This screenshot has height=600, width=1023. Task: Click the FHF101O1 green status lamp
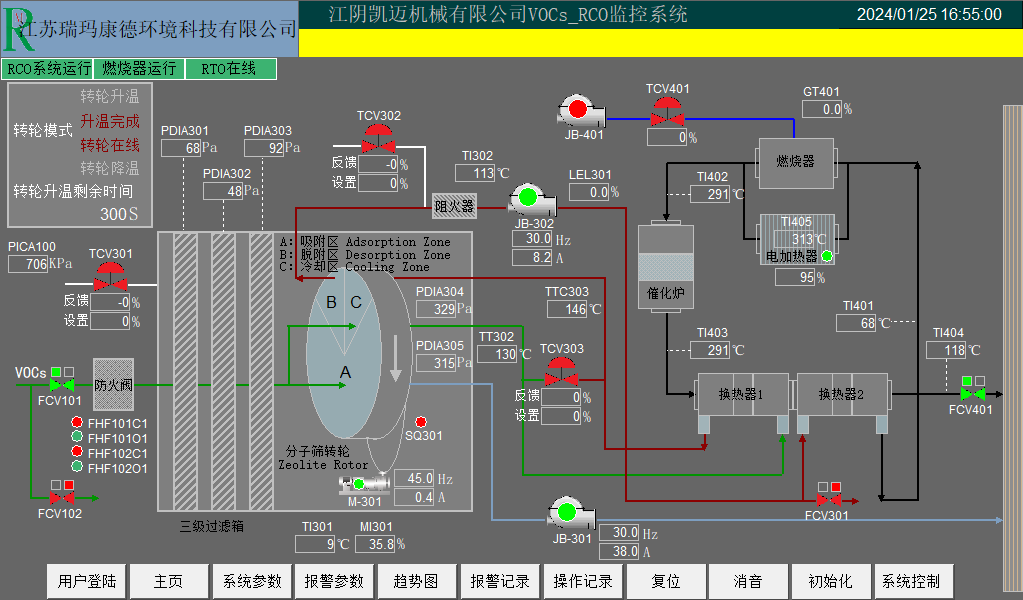pos(77,436)
